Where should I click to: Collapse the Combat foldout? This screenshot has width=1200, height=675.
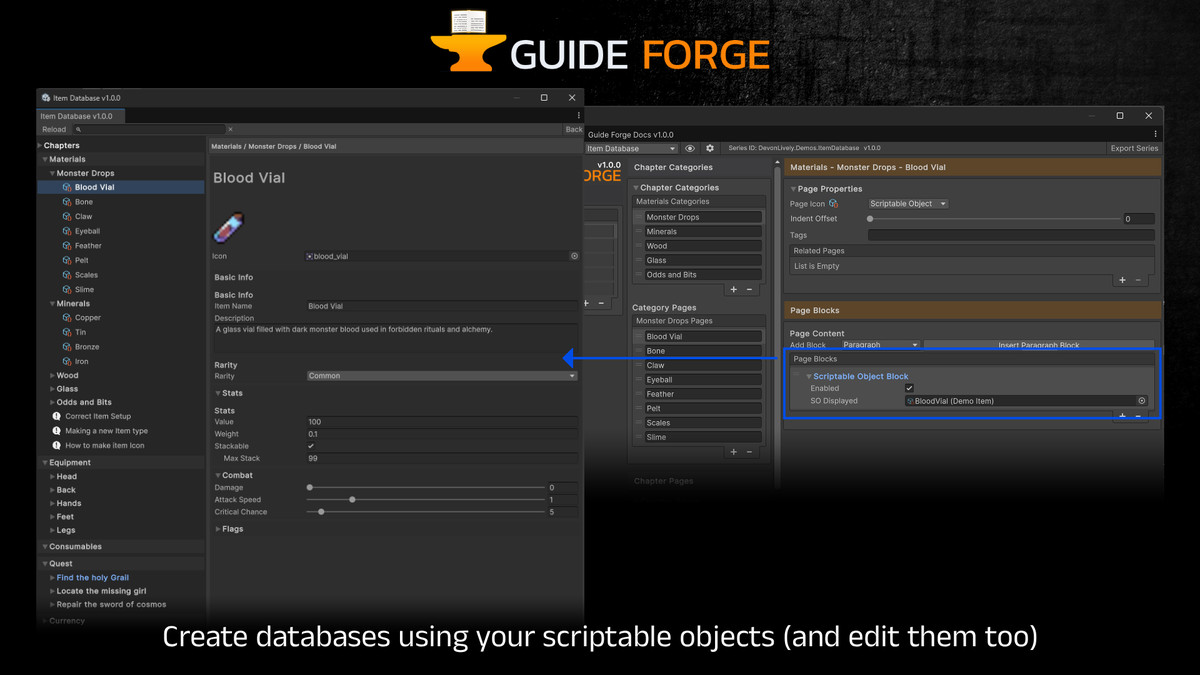[219, 475]
